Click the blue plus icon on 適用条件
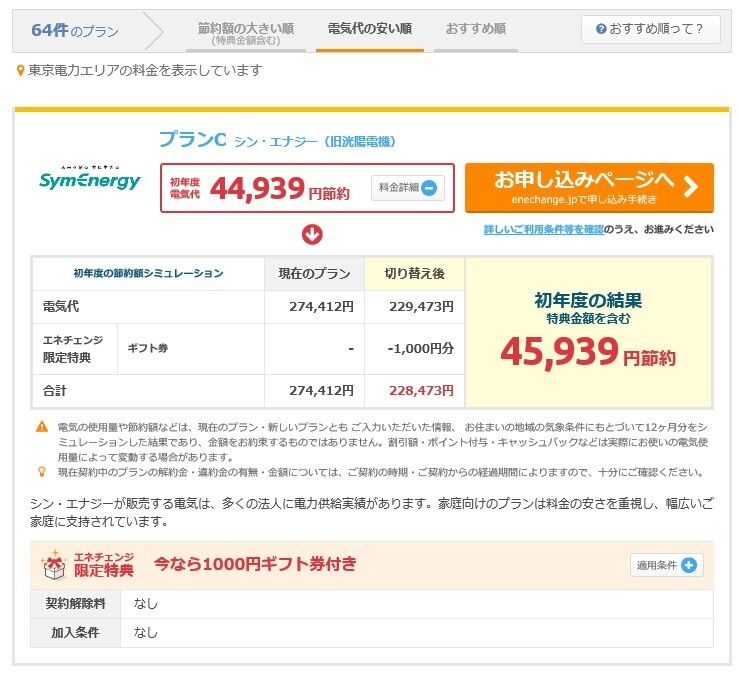Image resolution: width=739 pixels, height=674 pixels. click(689, 565)
